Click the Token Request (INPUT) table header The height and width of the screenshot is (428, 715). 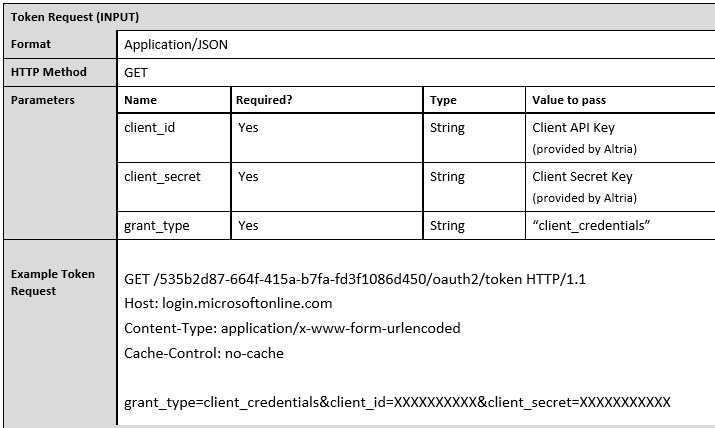pyautogui.click(x=75, y=17)
